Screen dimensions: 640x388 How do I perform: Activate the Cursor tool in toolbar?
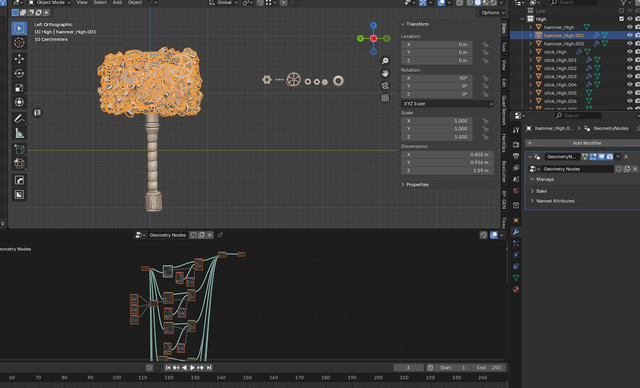click(19, 43)
